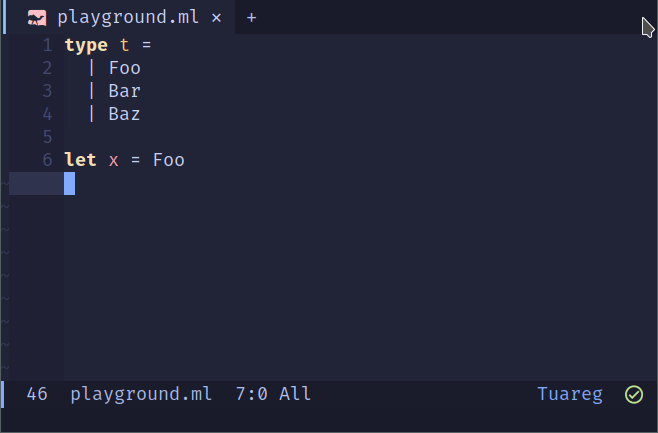The image size is (658, 433).
Task: Place the cursor on the let keyword
Action: point(81,160)
